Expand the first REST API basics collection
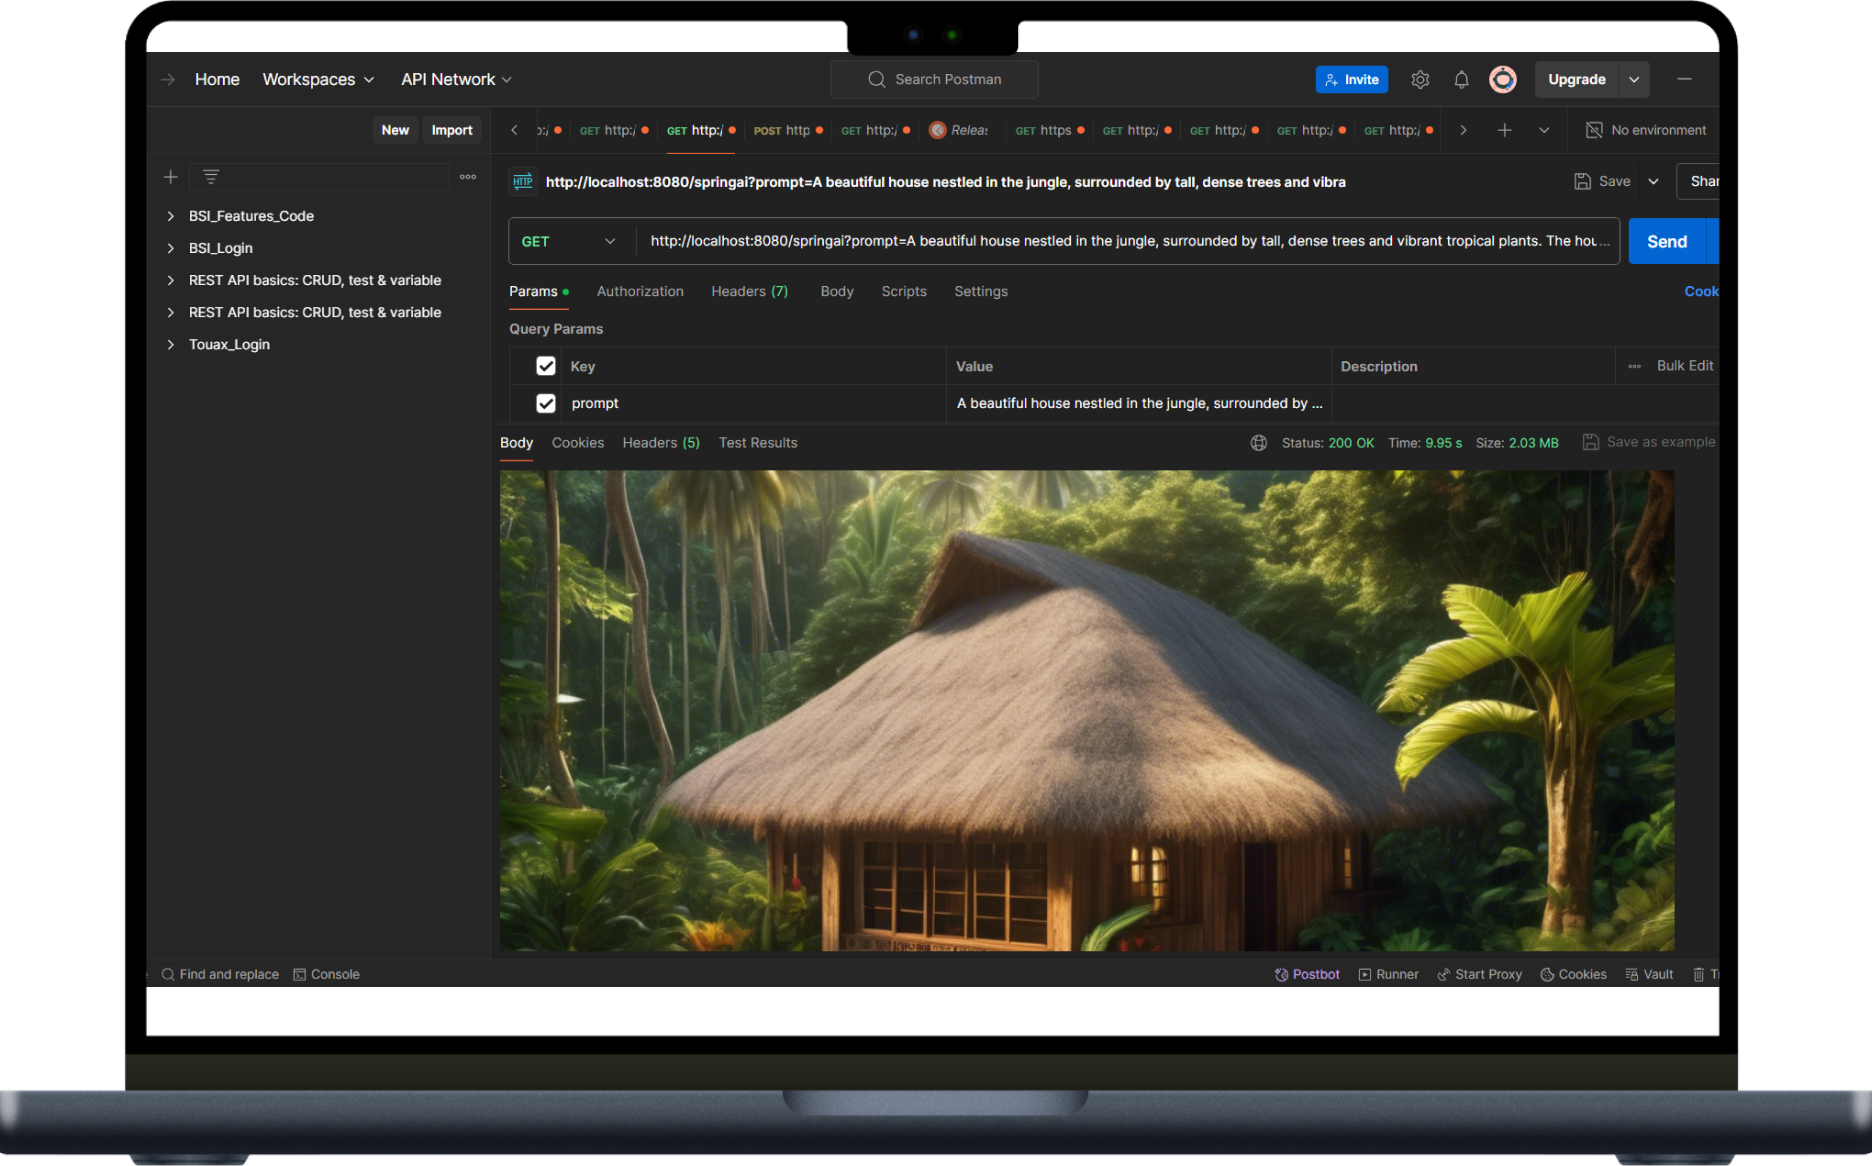The image size is (1872, 1166). [x=171, y=280]
